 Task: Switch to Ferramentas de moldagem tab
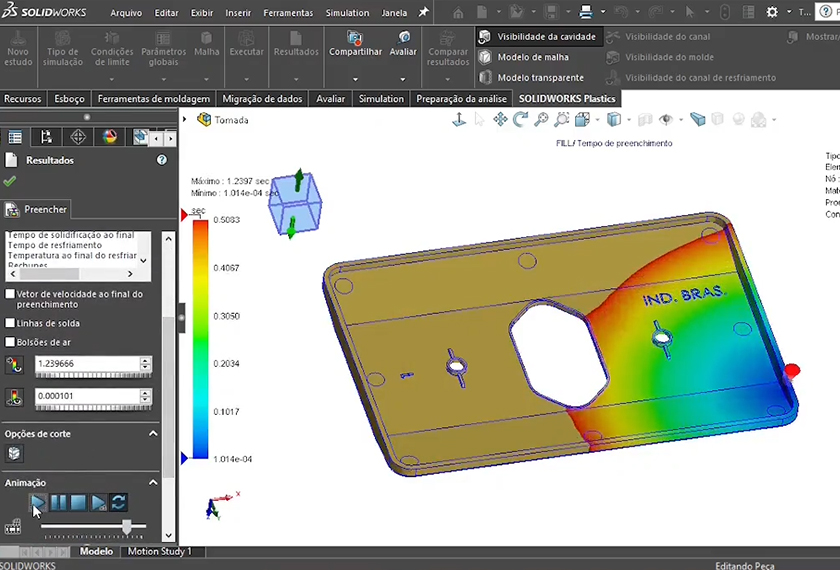point(154,99)
